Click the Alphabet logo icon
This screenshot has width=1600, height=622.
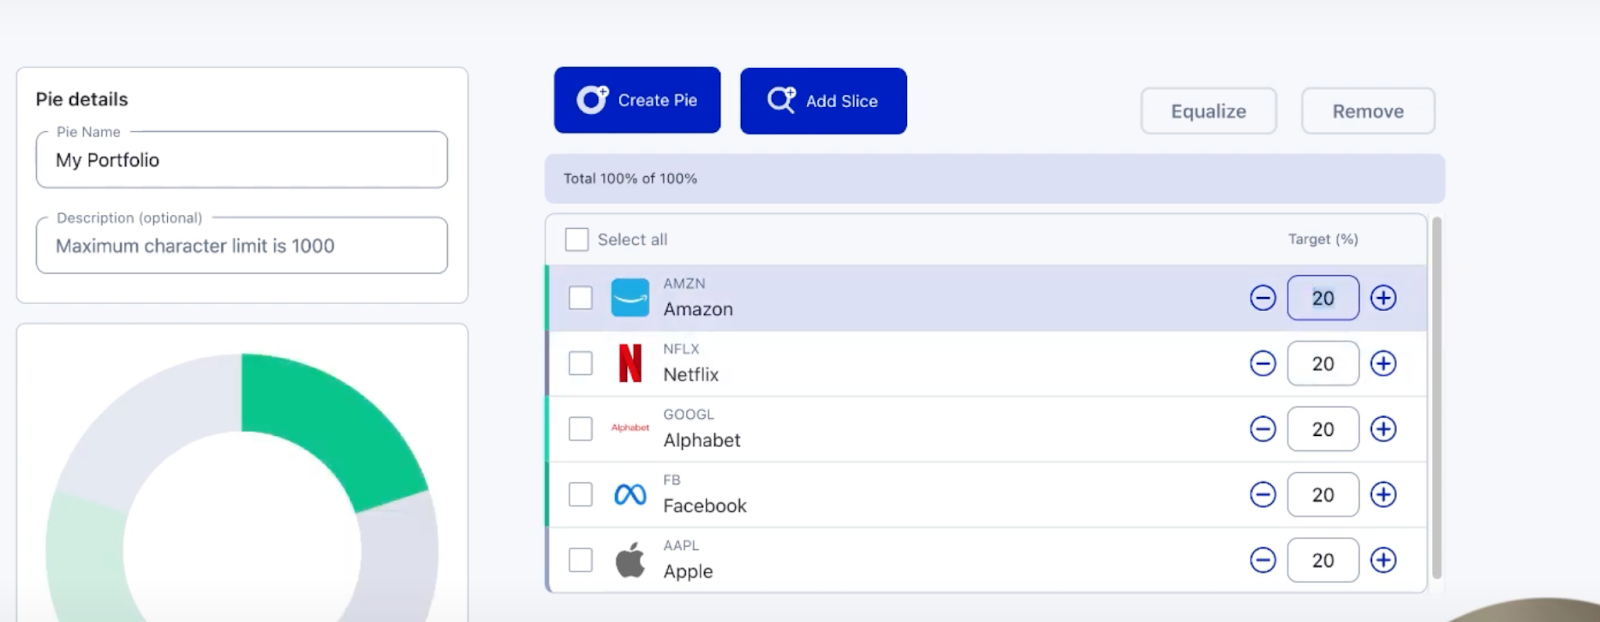[630, 428]
